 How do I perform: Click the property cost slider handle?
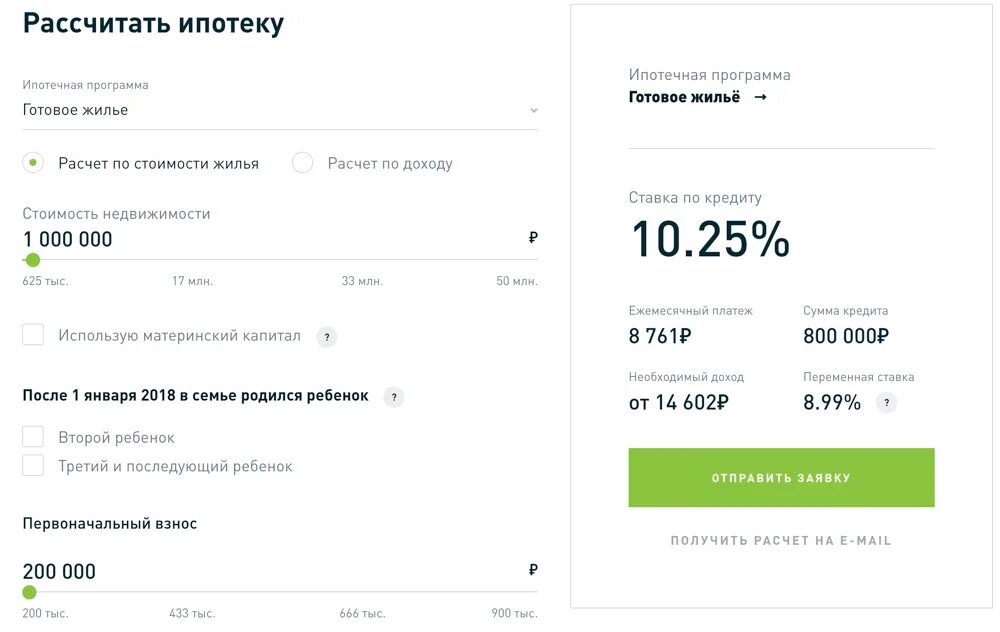[32, 260]
